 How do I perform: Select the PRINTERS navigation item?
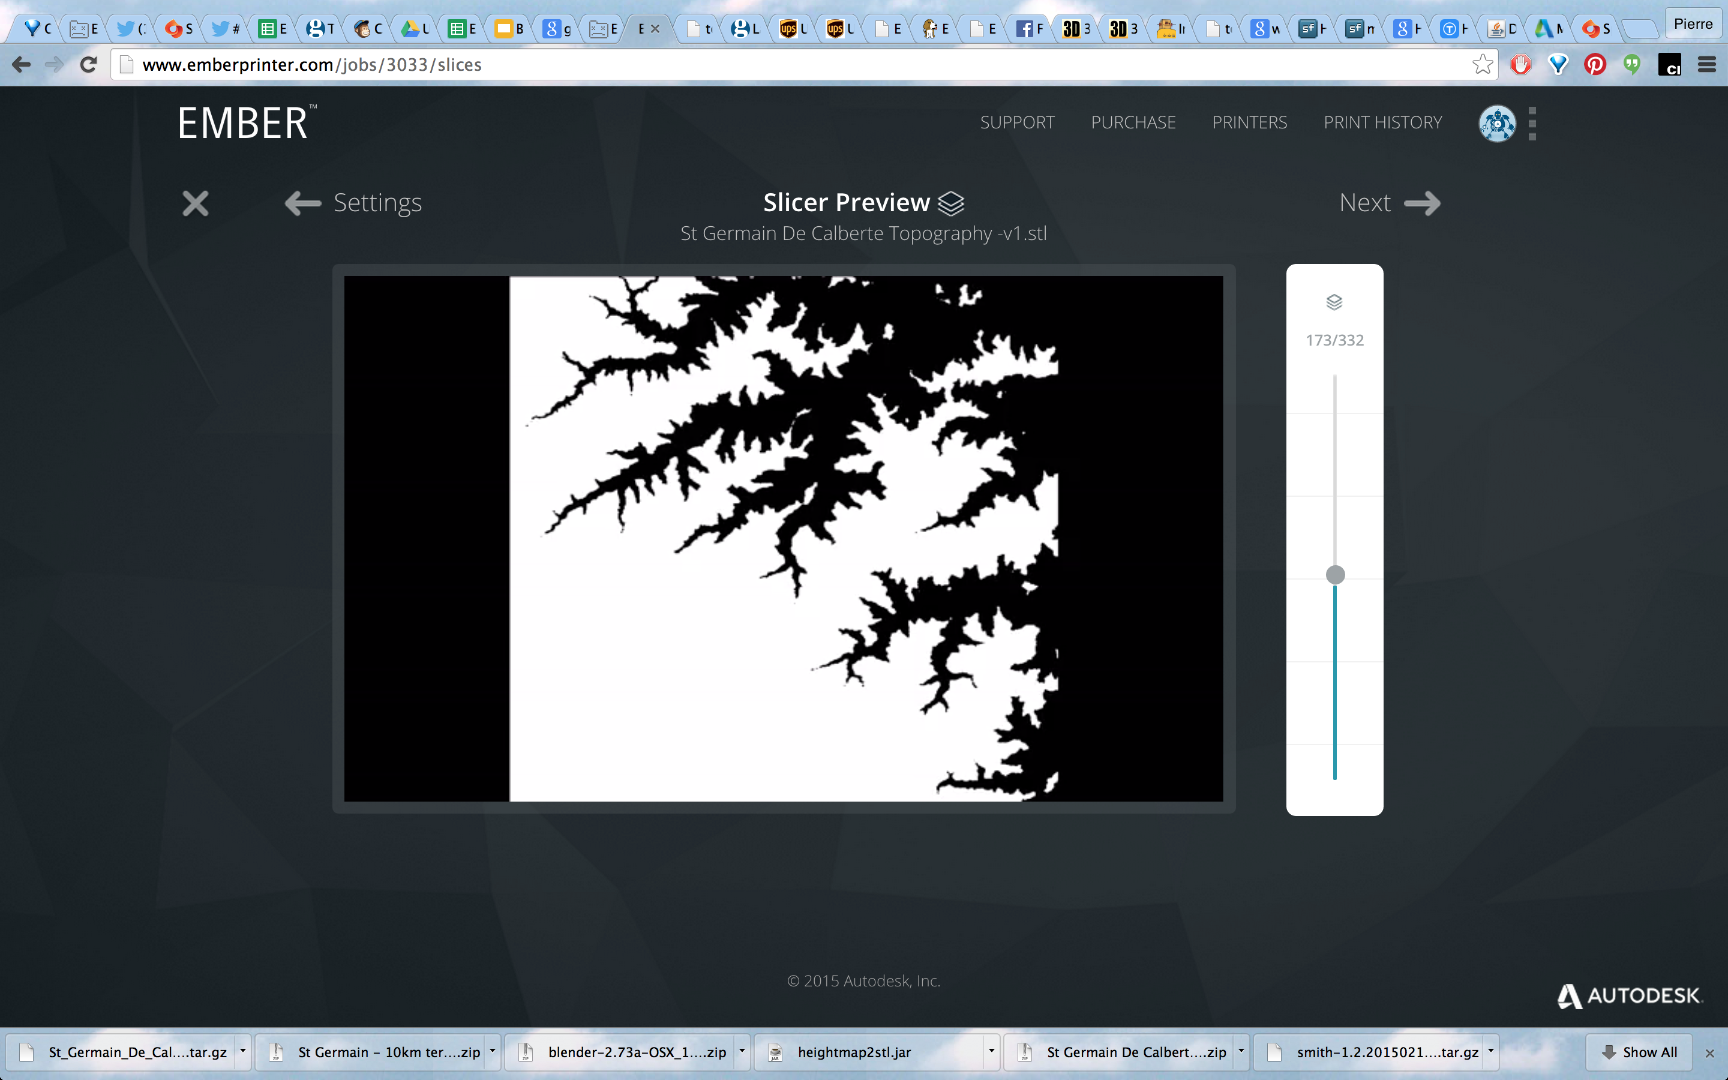tap(1249, 122)
